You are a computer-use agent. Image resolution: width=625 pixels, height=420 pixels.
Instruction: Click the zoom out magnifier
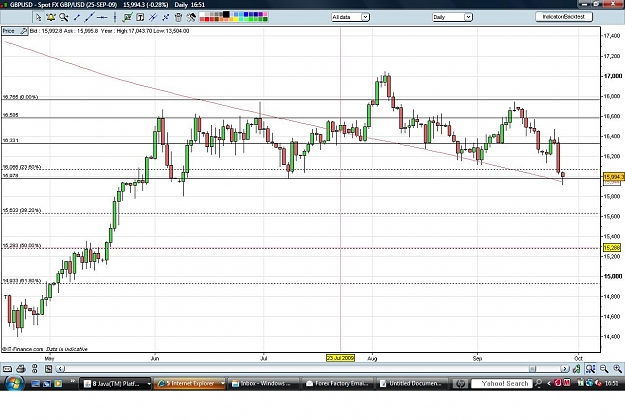[604, 369]
